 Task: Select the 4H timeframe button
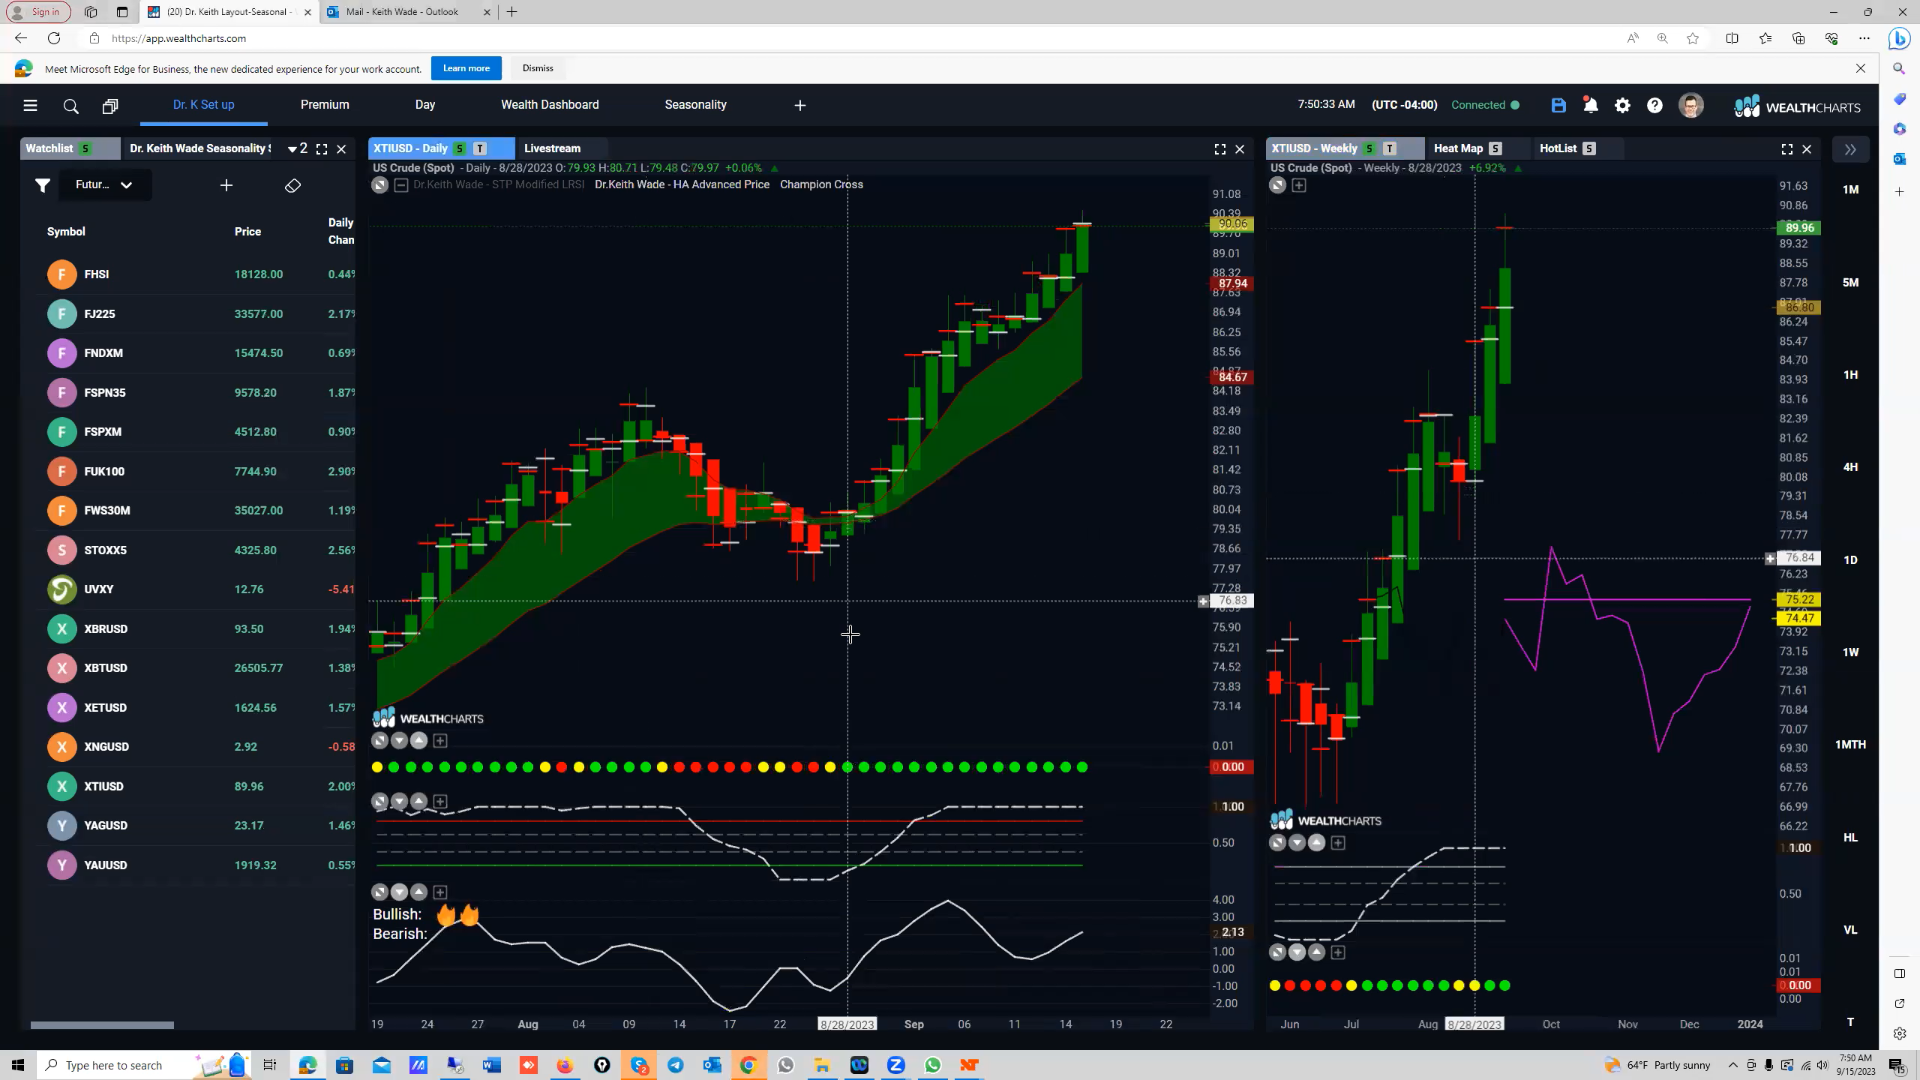click(x=1850, y=467)
